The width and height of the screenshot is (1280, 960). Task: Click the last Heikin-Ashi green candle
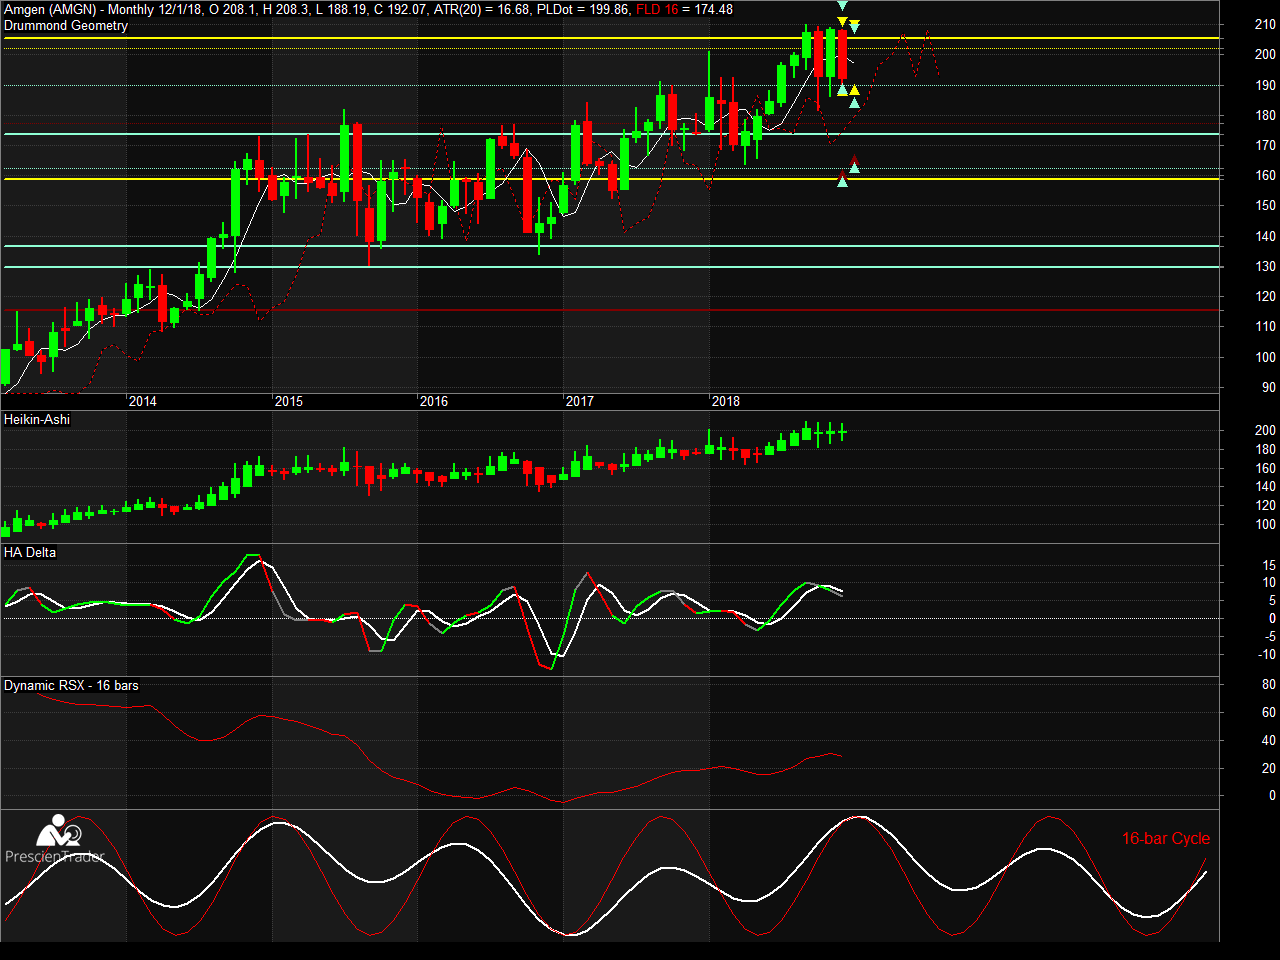point(843,431)
